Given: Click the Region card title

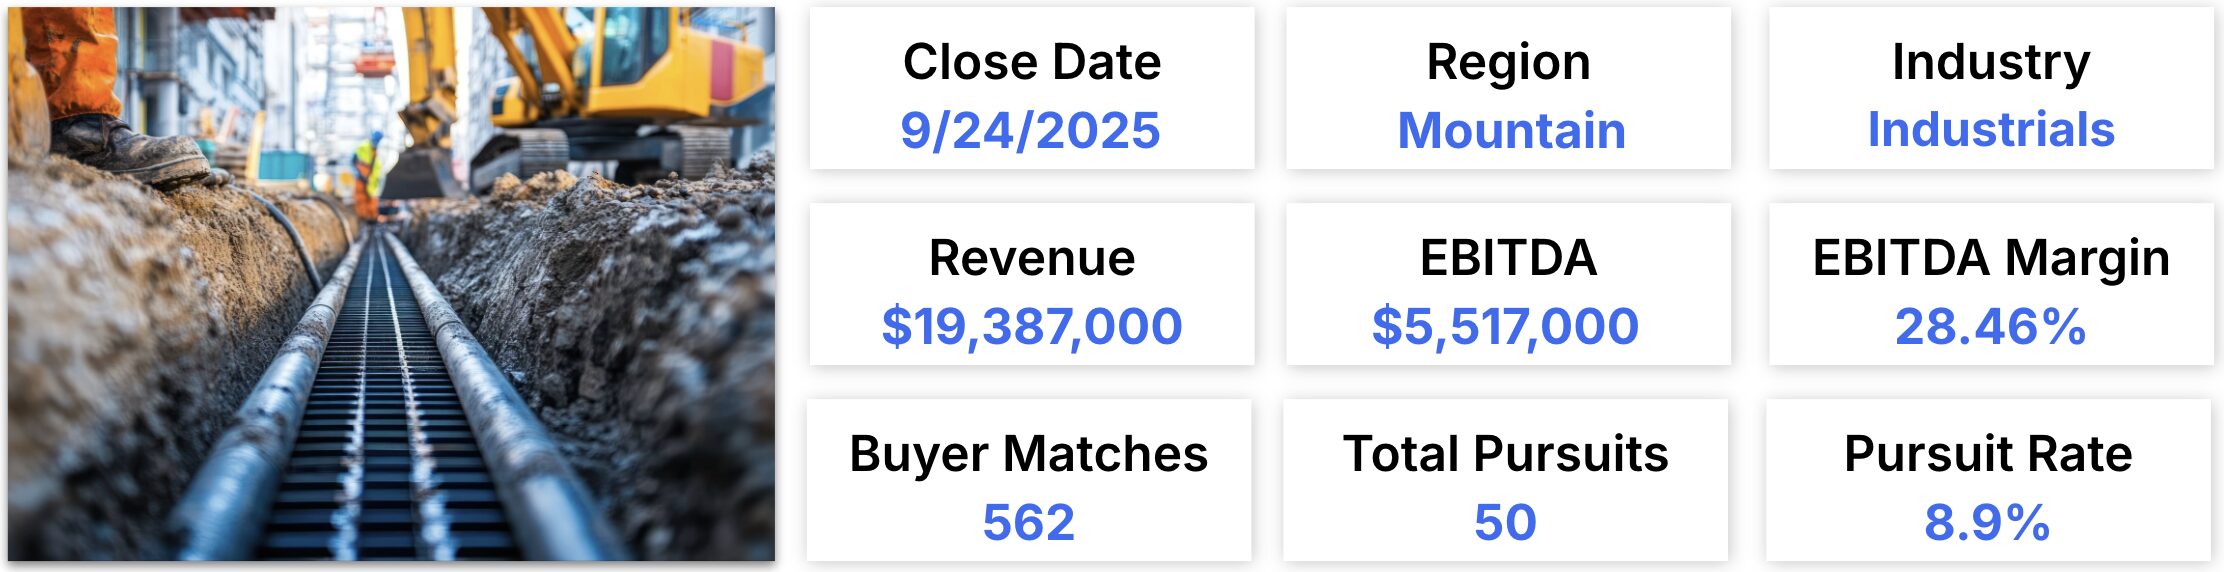Looking at the screenshot, I should 1508,62.
